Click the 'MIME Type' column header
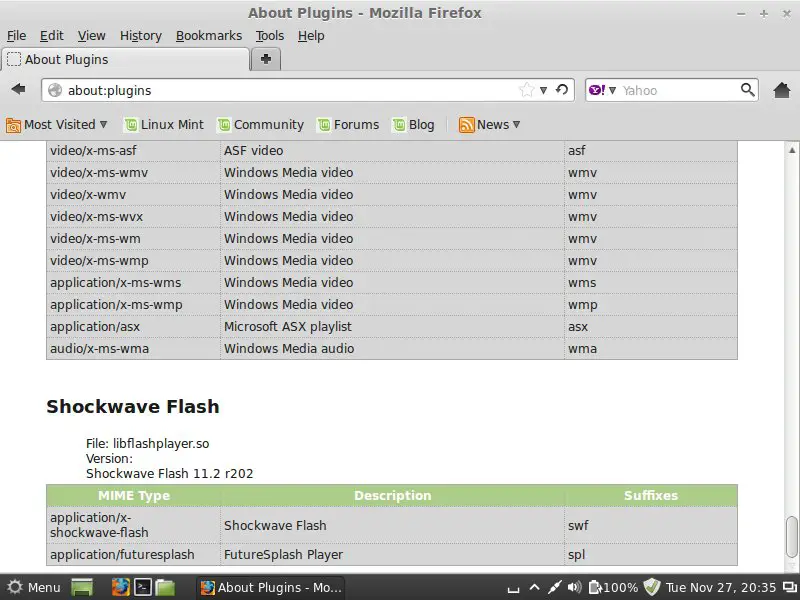This screenshot has height=600, width=800. [134, 495]
